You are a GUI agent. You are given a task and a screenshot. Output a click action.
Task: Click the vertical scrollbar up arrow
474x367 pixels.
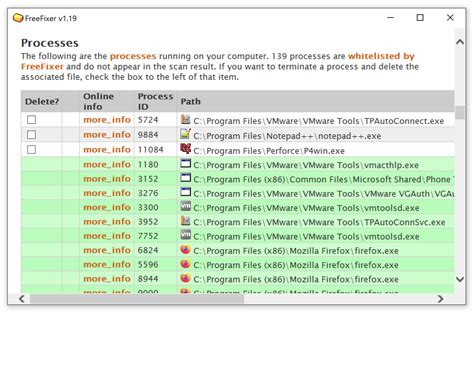pos(460,42)
